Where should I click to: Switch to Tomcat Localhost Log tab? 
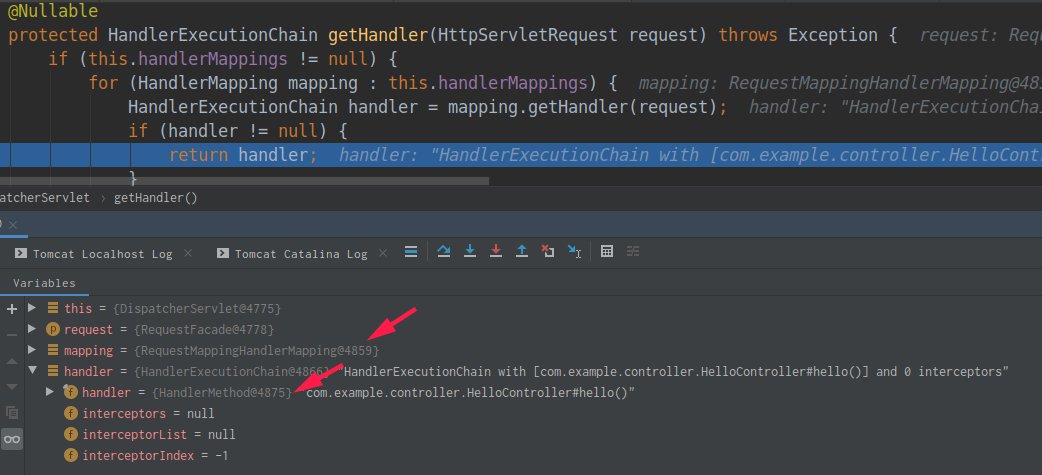tap(102, 254)
